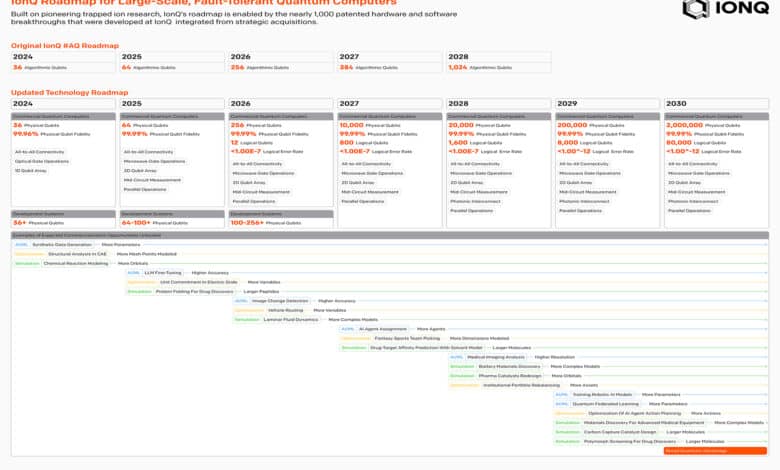Click '2,000,000 Physical Qubits' in the 2030 column
Image resolution: width=780 pixels, height=470 pixels.
click(703, 125)
